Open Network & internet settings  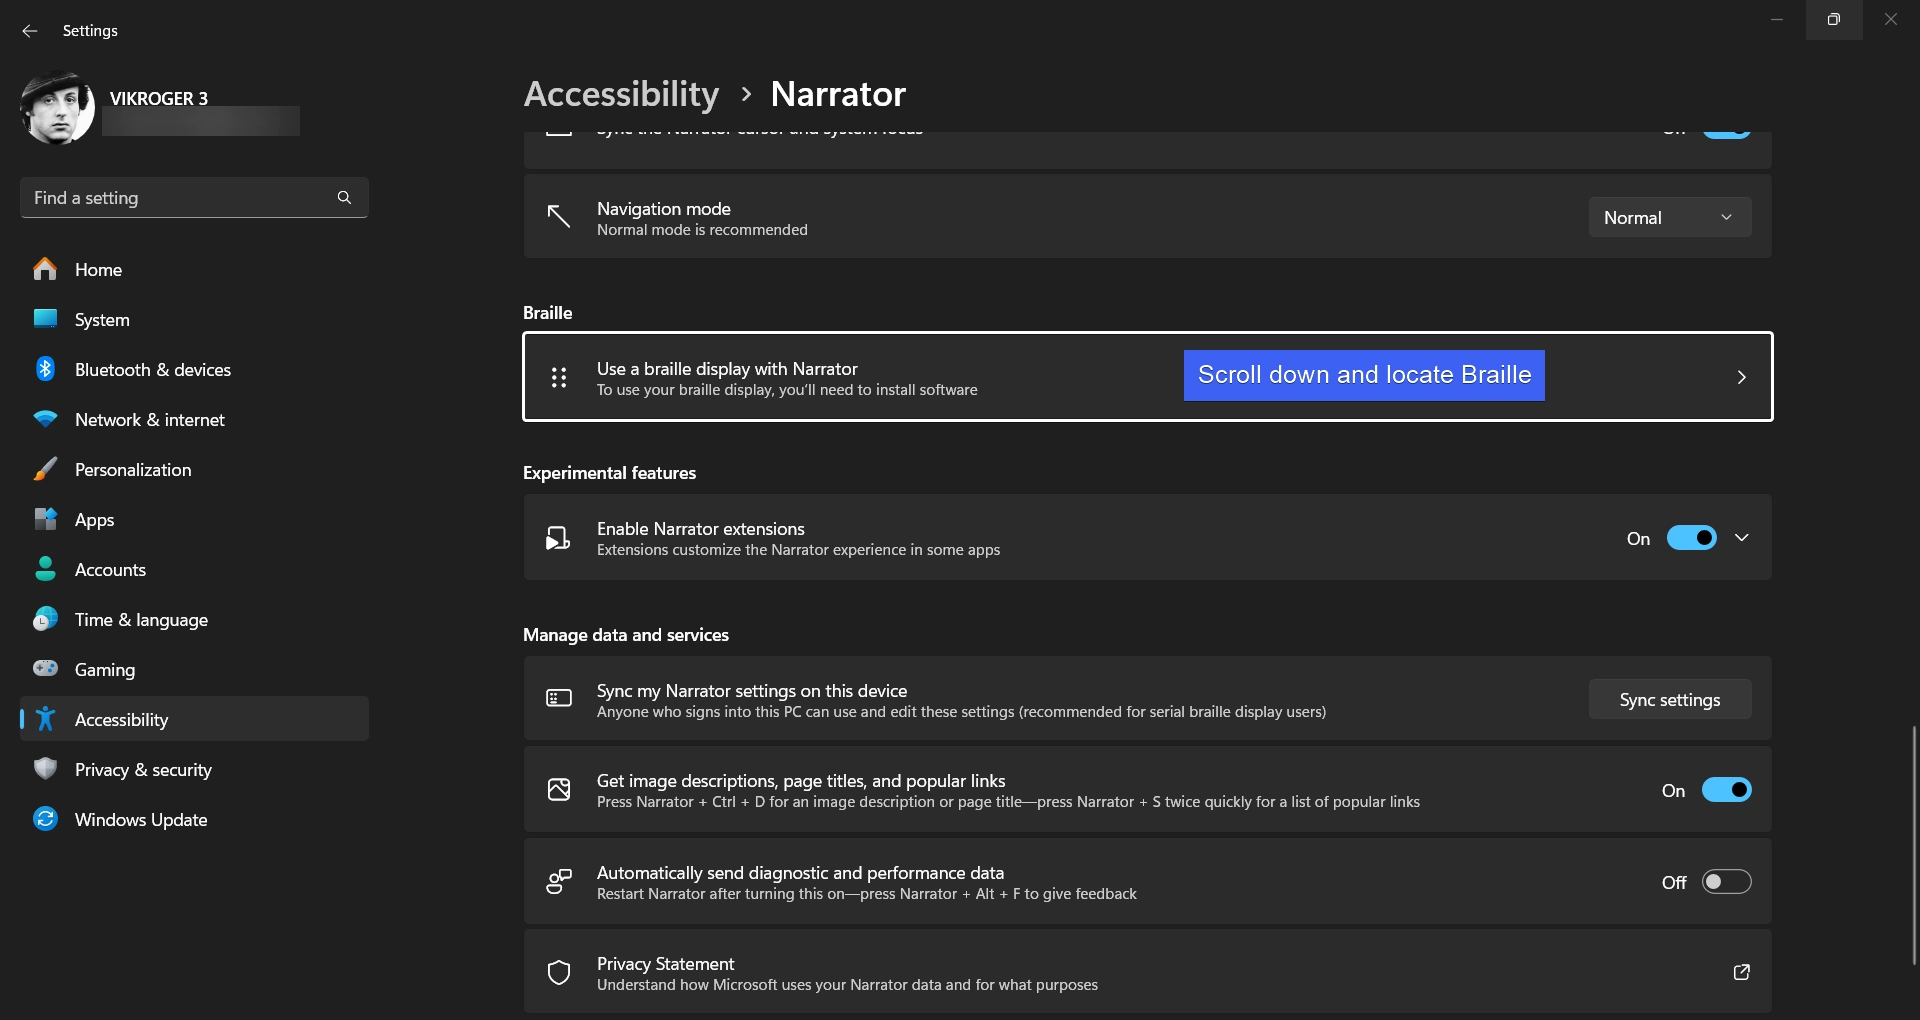tap(194, 419)
